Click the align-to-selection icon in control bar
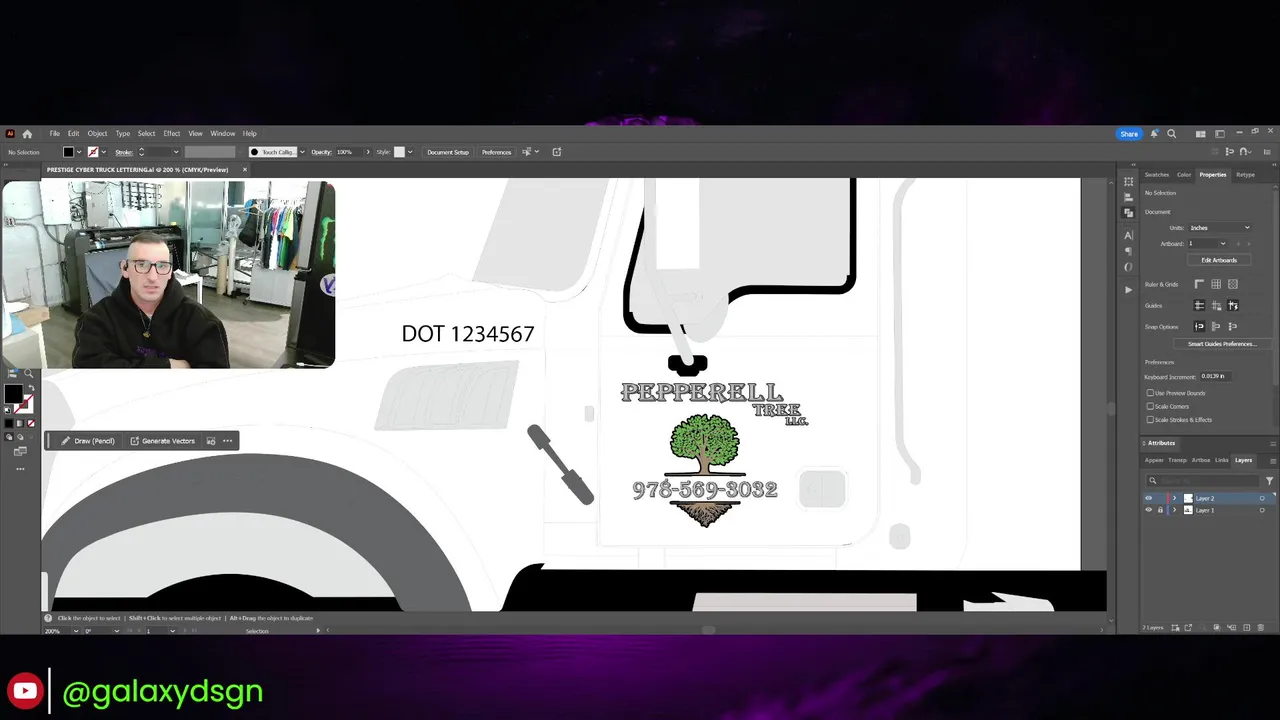 pos(527,152)
